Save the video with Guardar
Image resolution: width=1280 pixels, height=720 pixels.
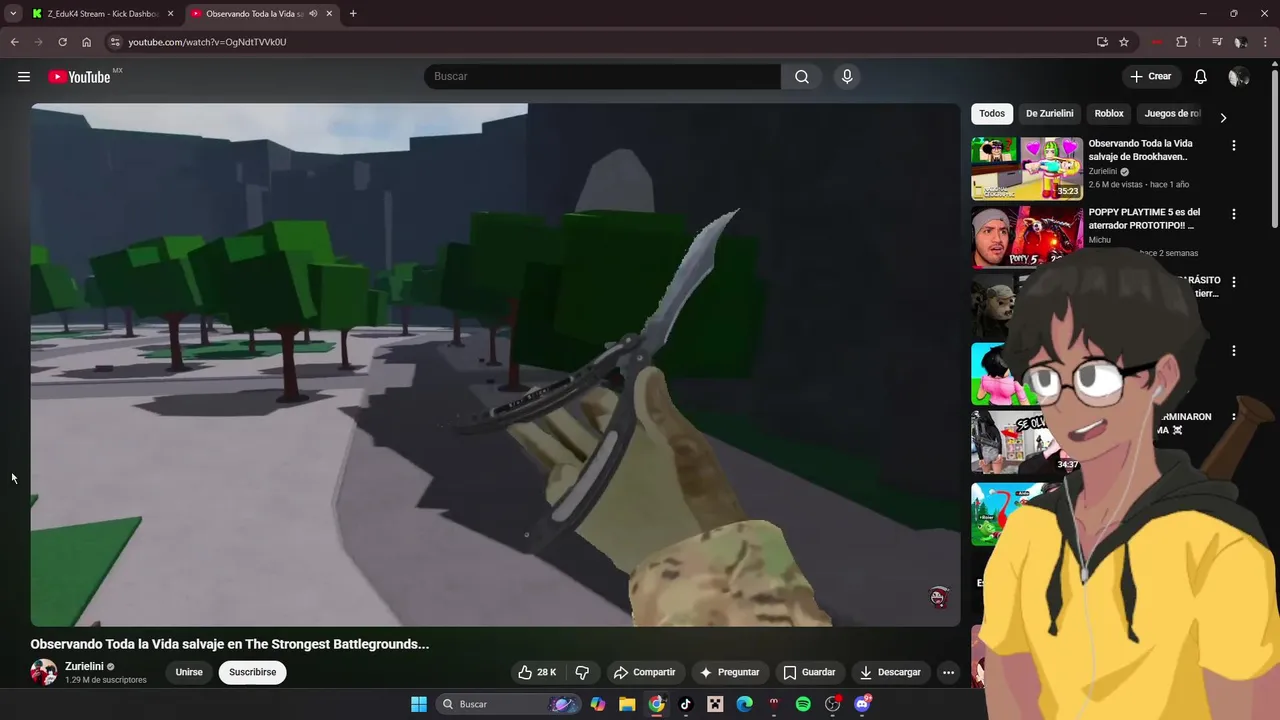click(809, 672)
